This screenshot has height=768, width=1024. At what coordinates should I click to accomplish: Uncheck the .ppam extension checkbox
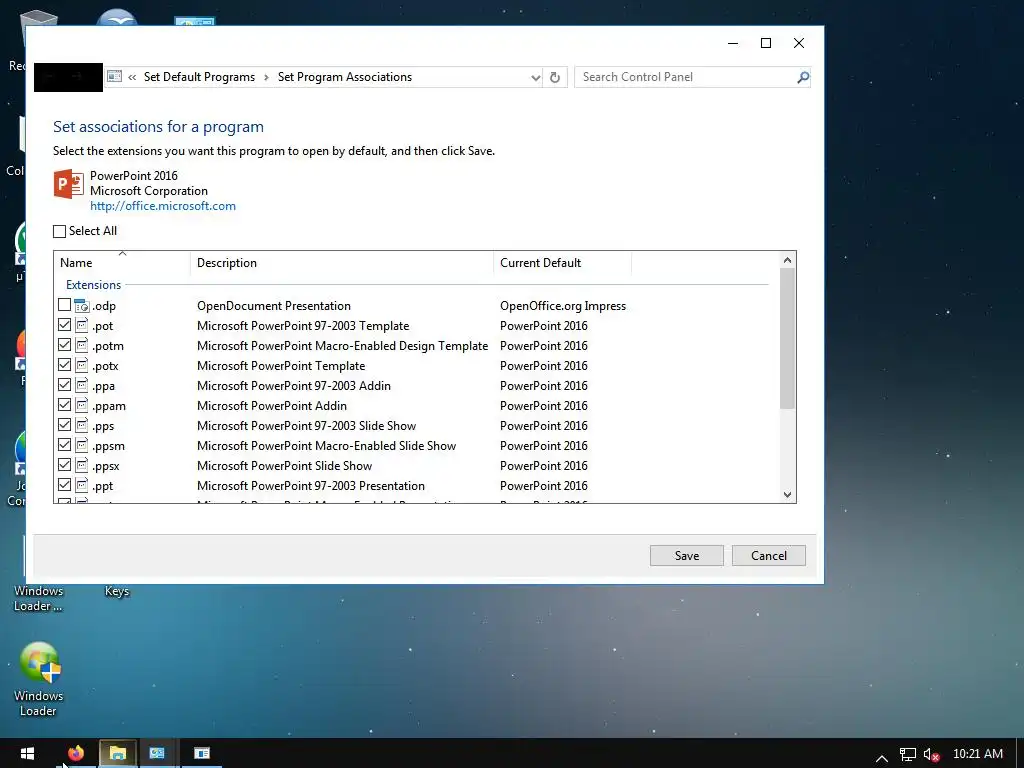(x=64, y=405)
